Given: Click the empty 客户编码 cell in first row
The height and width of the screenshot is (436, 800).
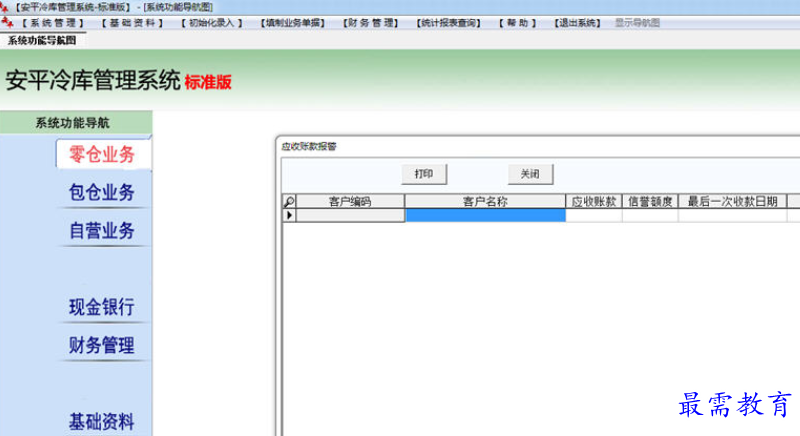Looking at the screenshot, I should point(351,215).
